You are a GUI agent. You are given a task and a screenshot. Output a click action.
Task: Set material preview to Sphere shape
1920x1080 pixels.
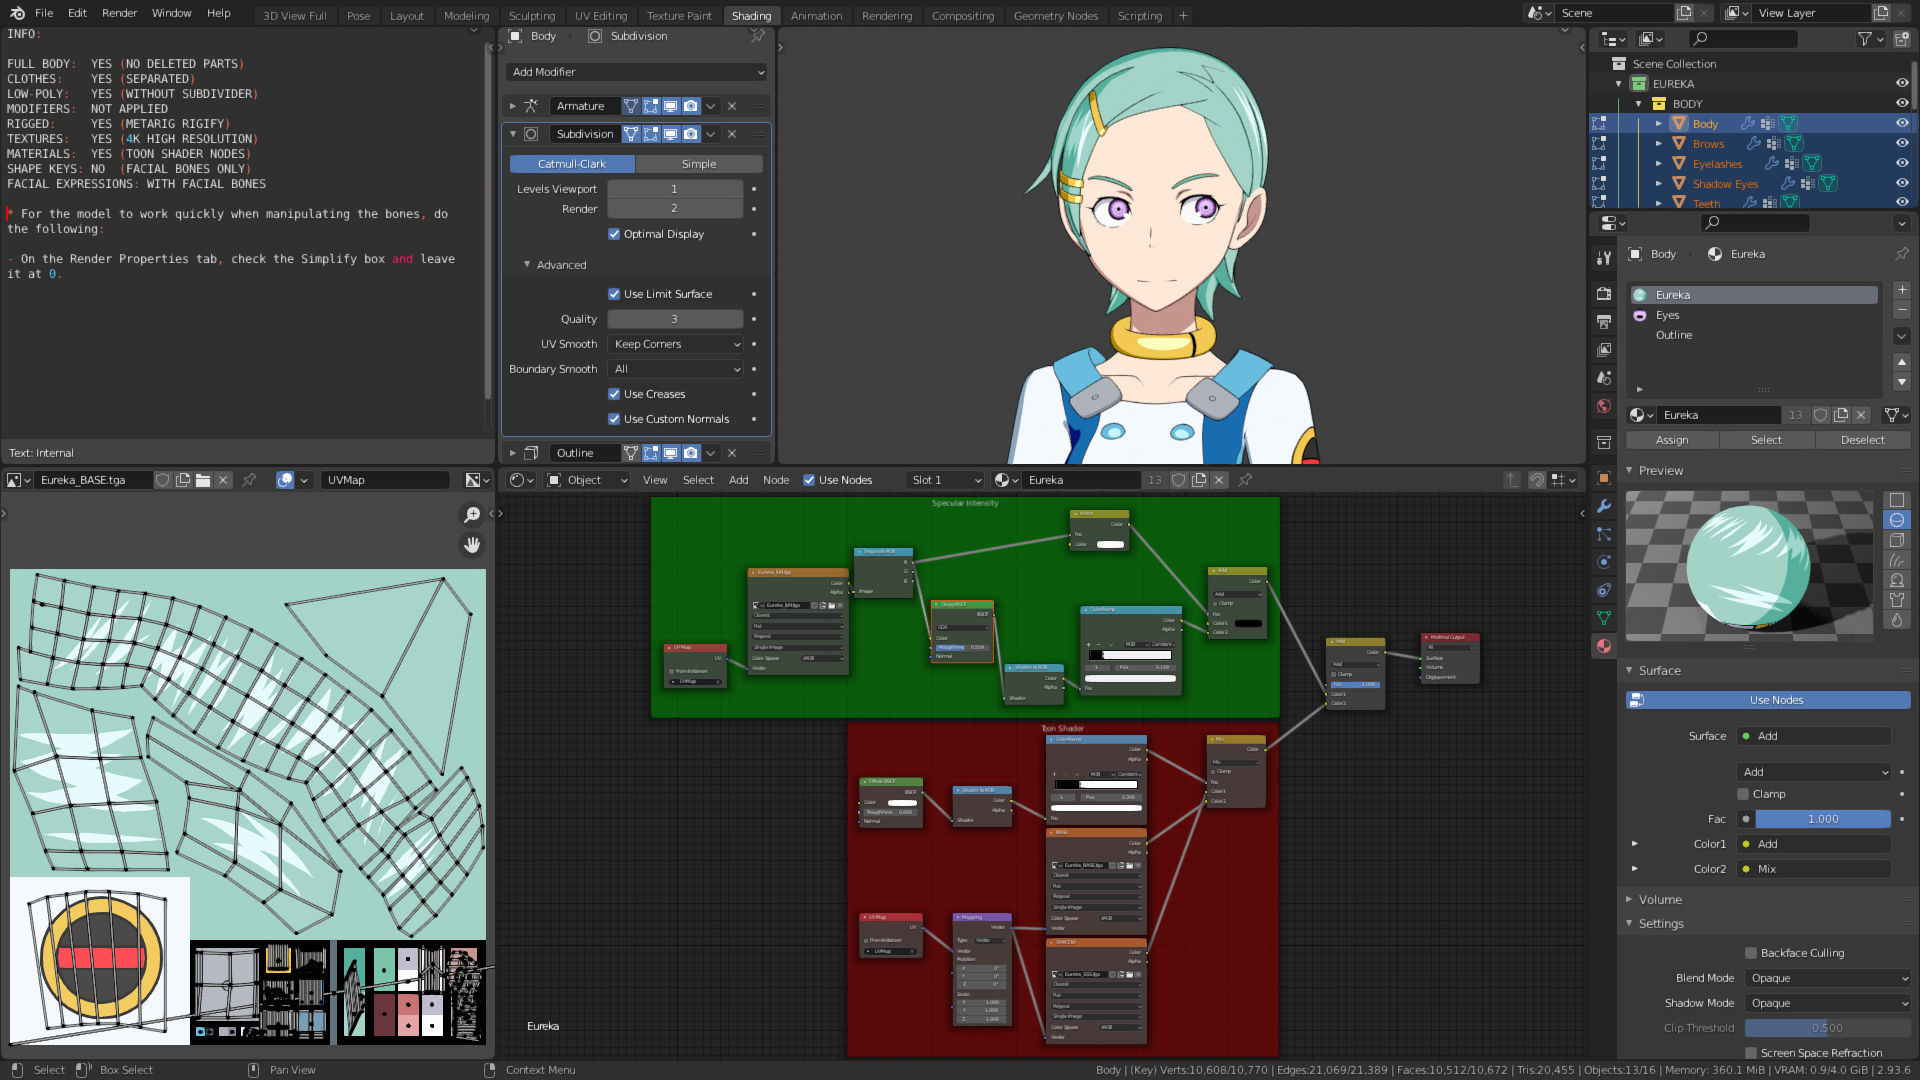tap(1896, 520)
